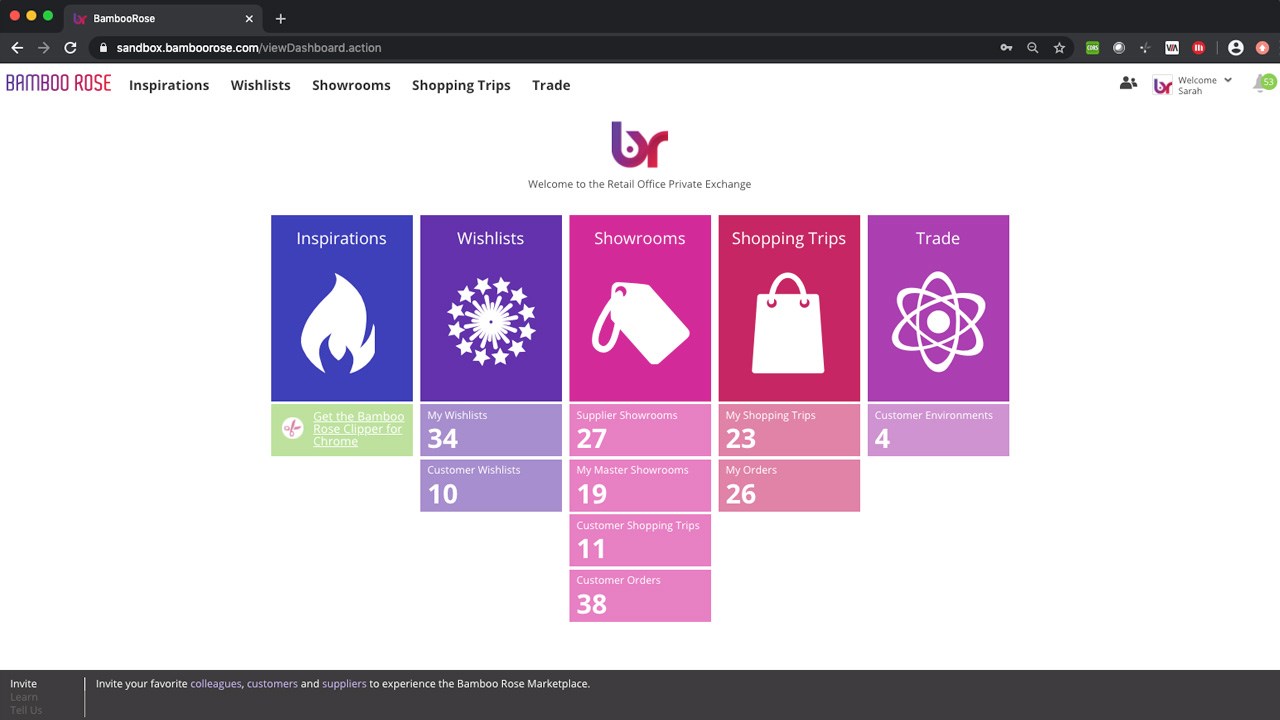Screen dimensions: 1280x720
Task: Click the Inspirations flame icon tile
Action: [341, 308]
